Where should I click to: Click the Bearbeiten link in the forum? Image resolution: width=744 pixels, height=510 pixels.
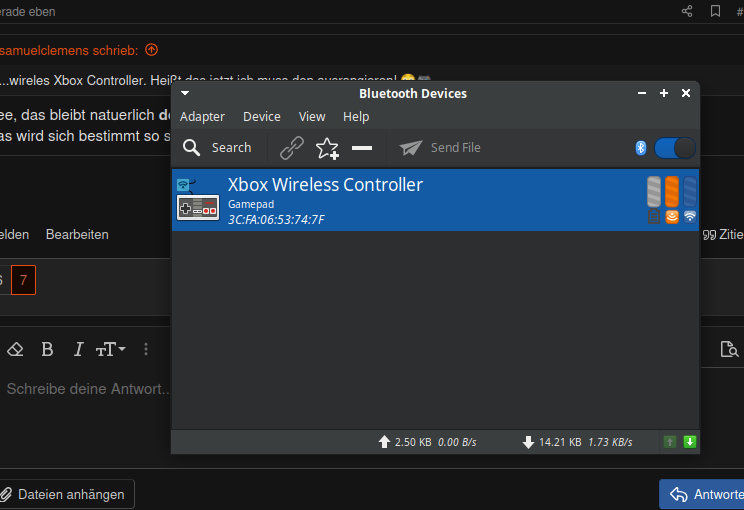[x=77, y=234]
